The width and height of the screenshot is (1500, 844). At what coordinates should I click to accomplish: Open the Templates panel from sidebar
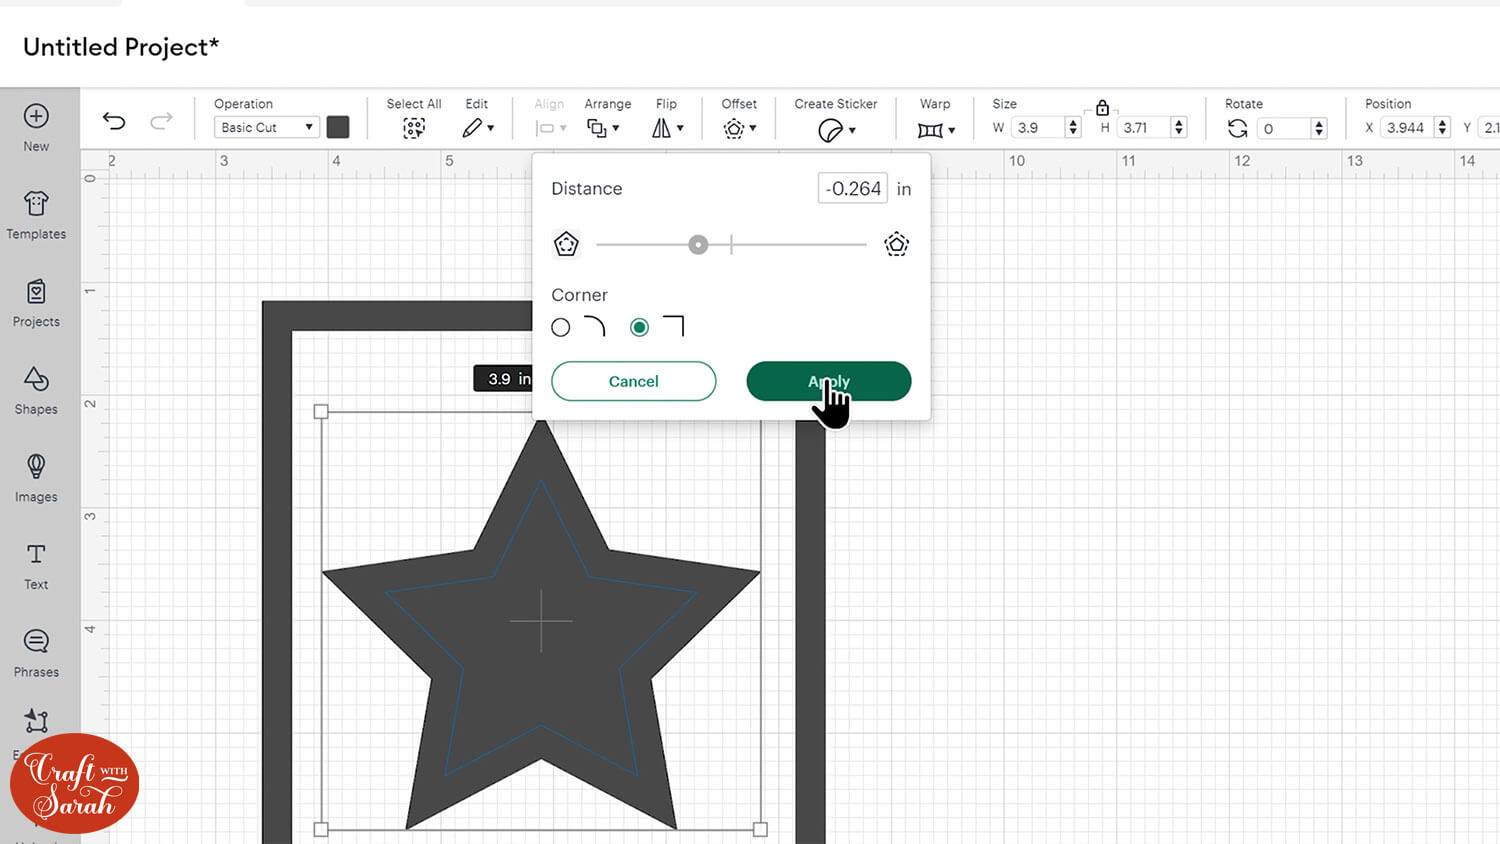click(x=36, y=215)
